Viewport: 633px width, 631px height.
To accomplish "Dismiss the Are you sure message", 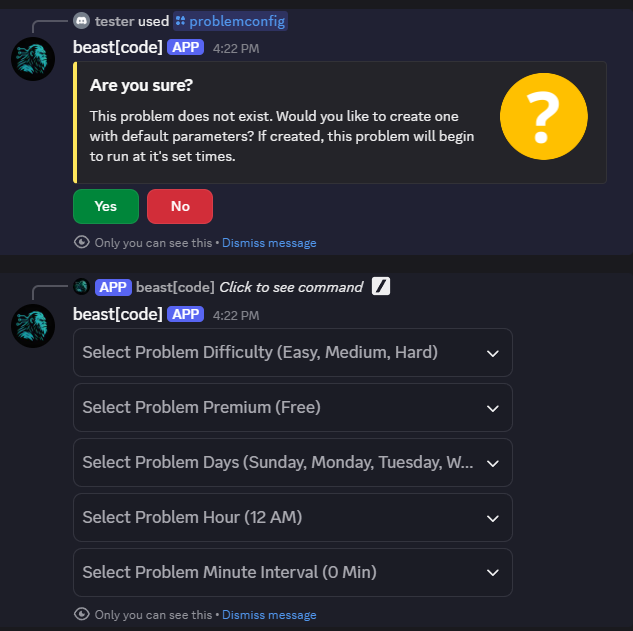I will pos(269,243).
